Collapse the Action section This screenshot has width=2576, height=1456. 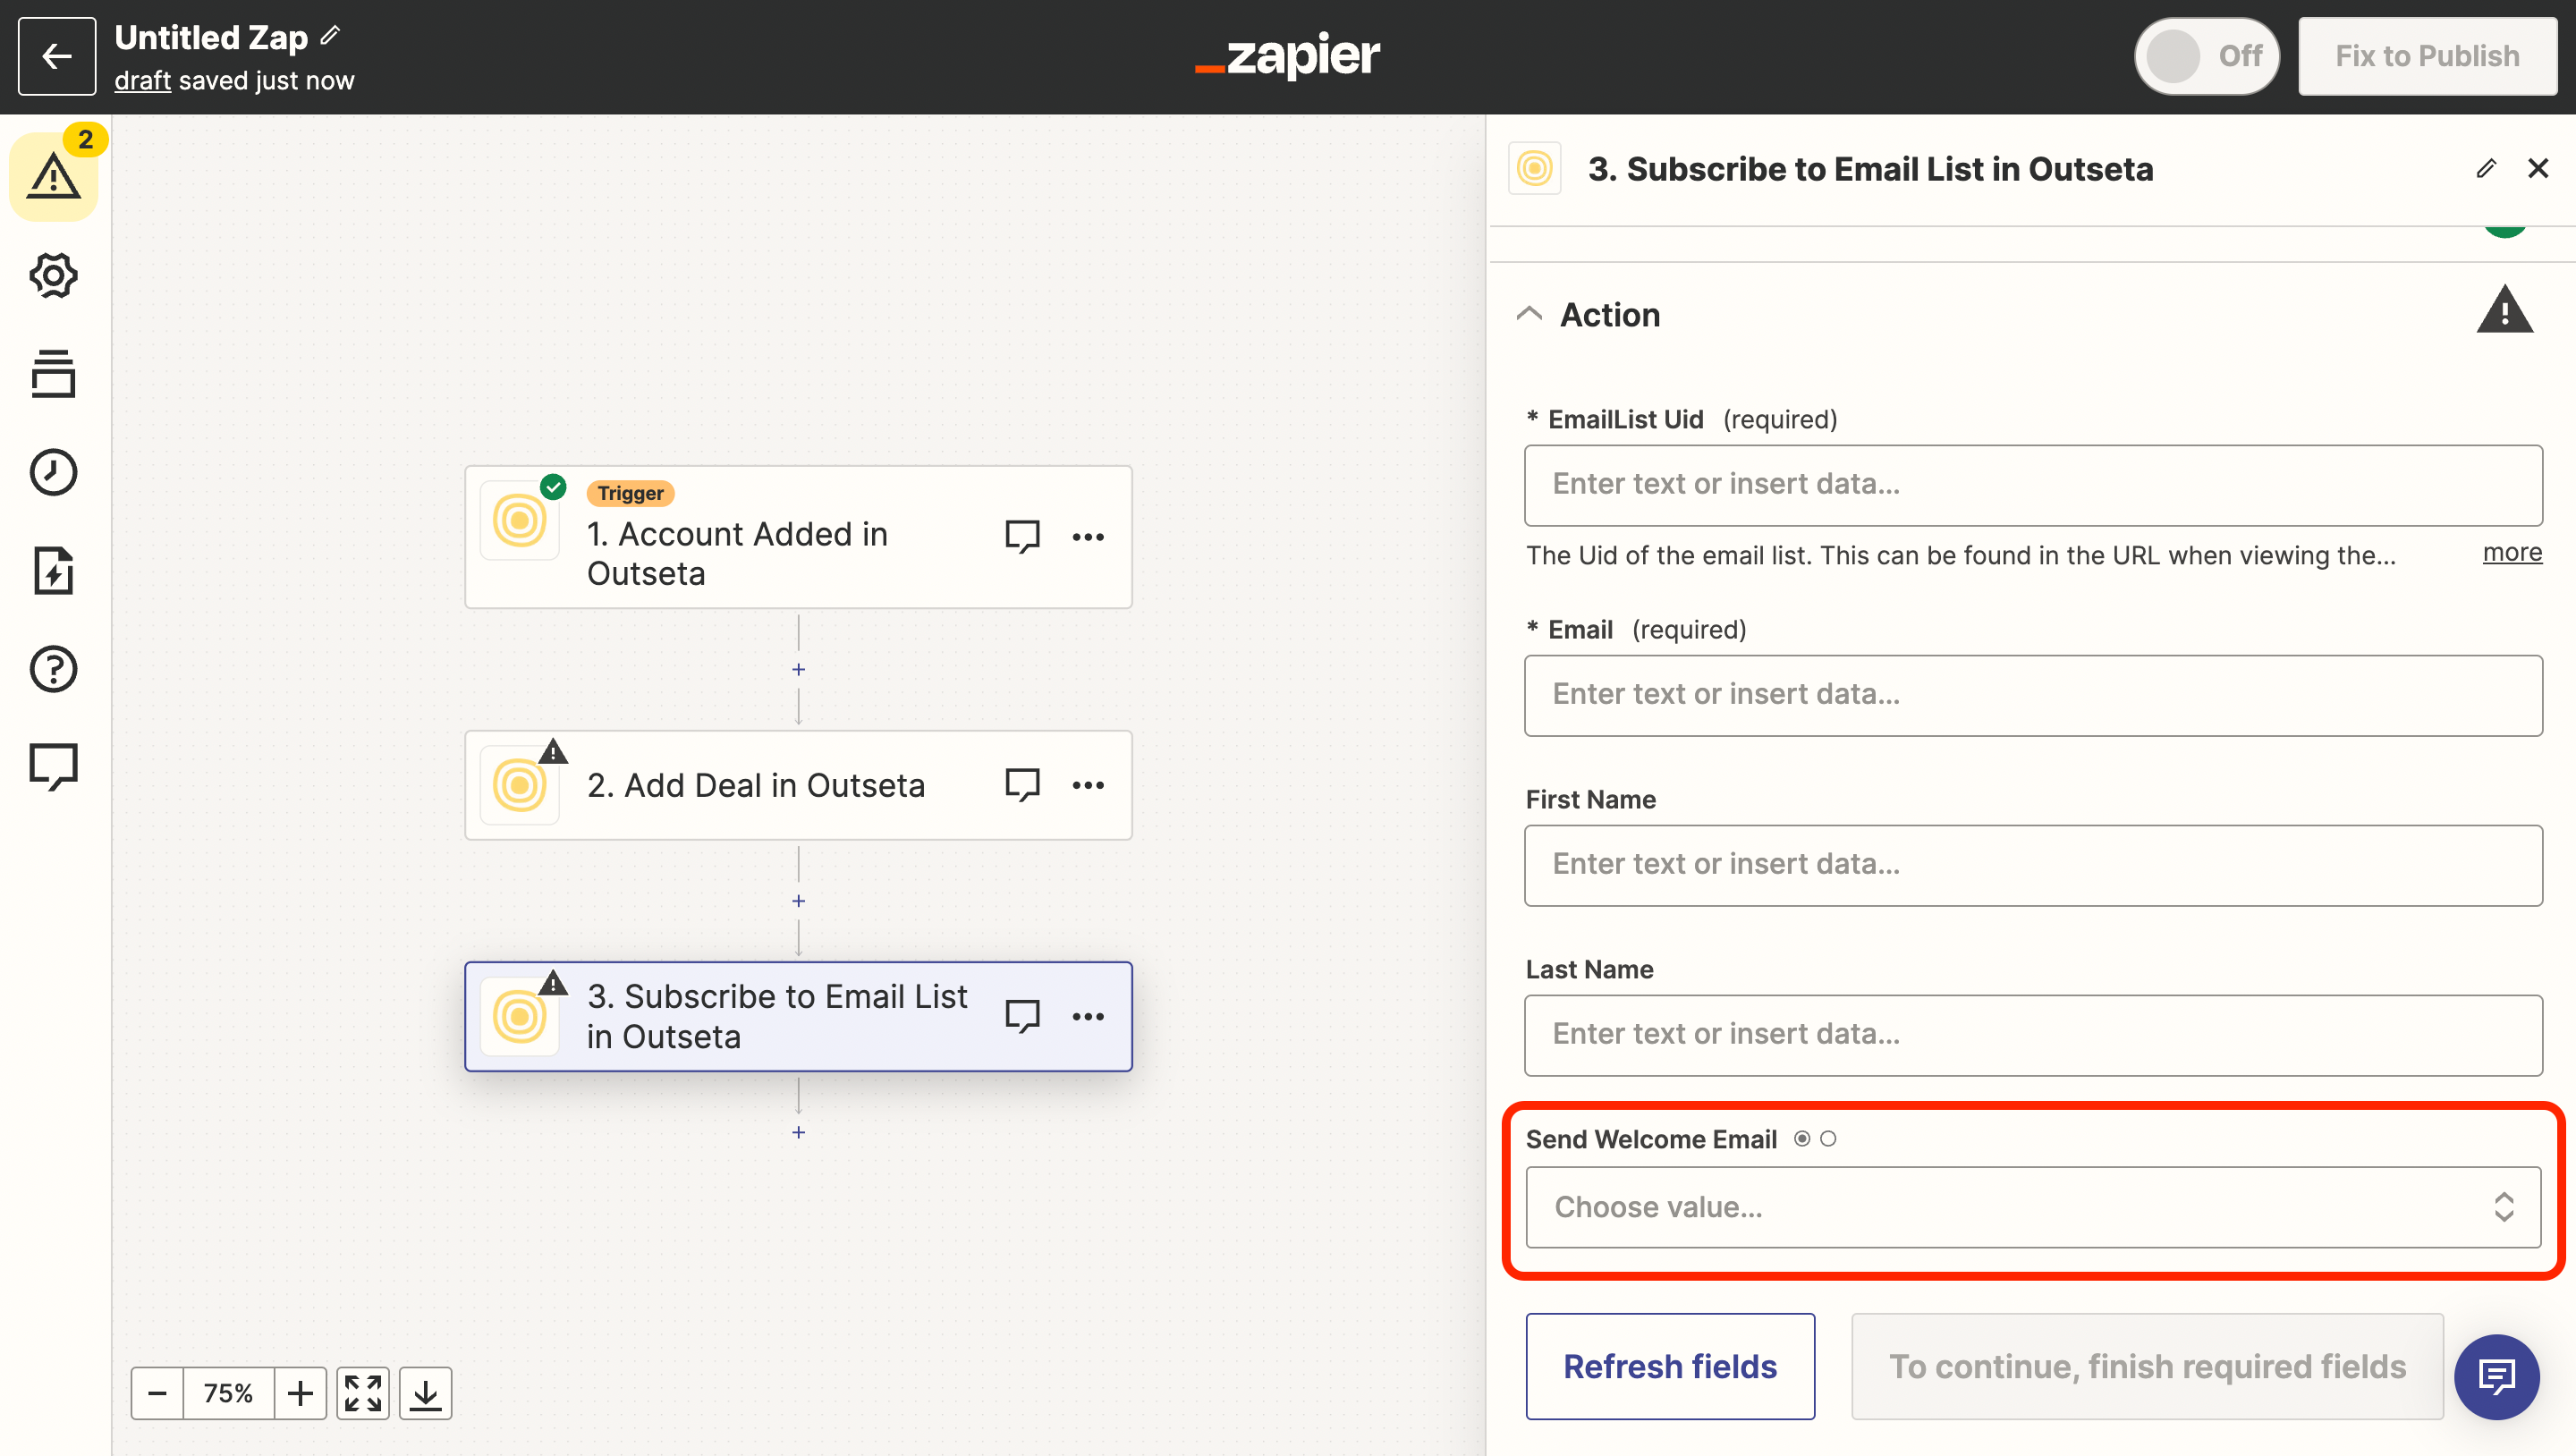(x=1529, y=313)
